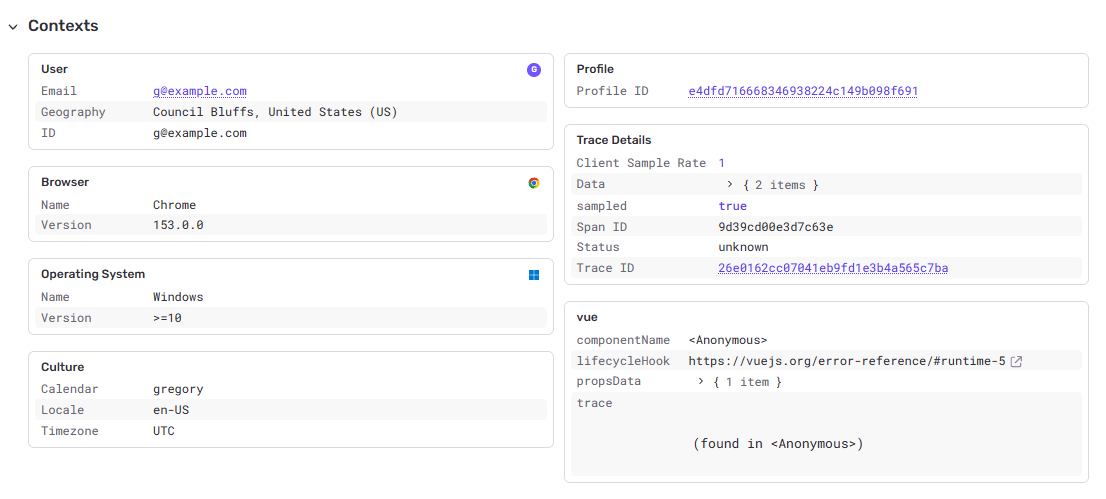
Task: Expand the Data 2 items row
Action: (730, 184)
